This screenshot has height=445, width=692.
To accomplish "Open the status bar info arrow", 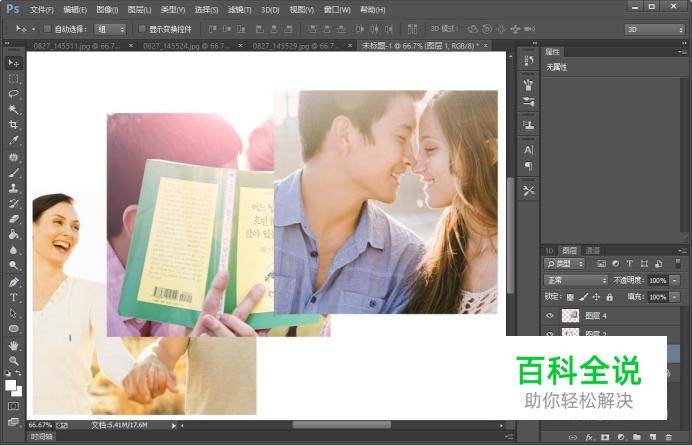I will tap(173, 426).
